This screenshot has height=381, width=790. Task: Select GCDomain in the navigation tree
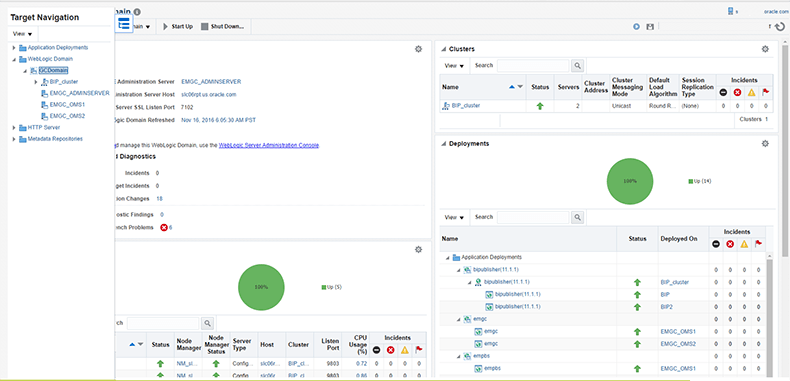pos(53,71)
